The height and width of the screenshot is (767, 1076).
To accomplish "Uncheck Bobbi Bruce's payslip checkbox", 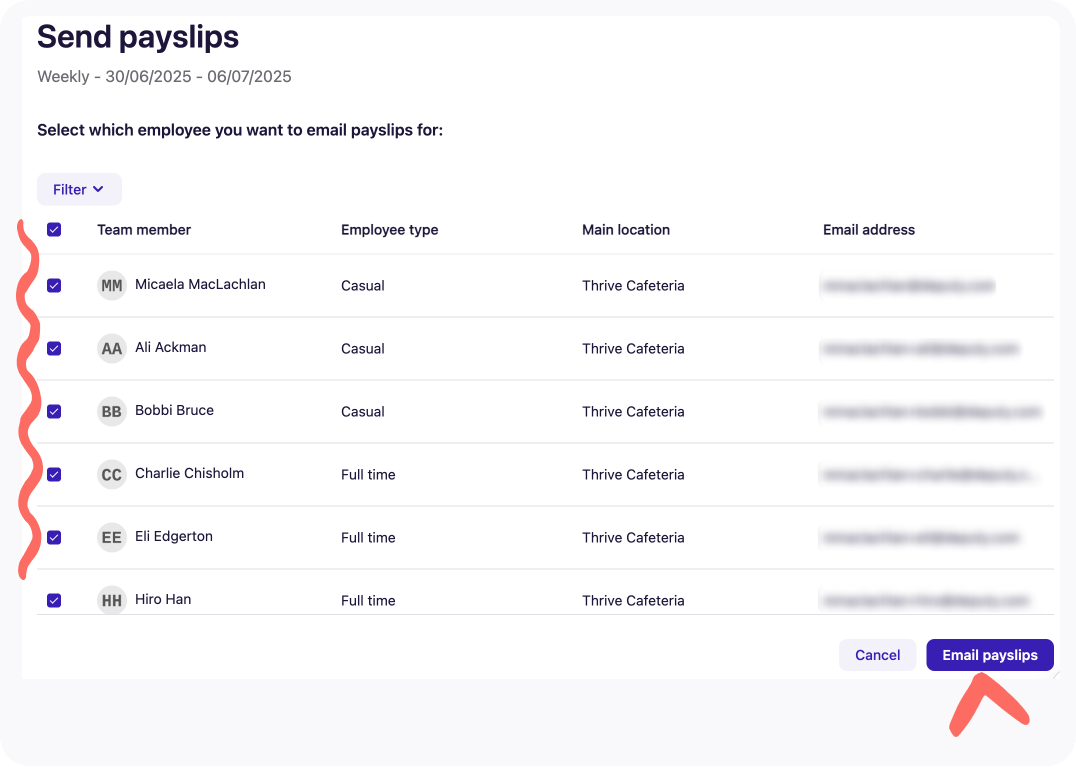I will [54, 411].
